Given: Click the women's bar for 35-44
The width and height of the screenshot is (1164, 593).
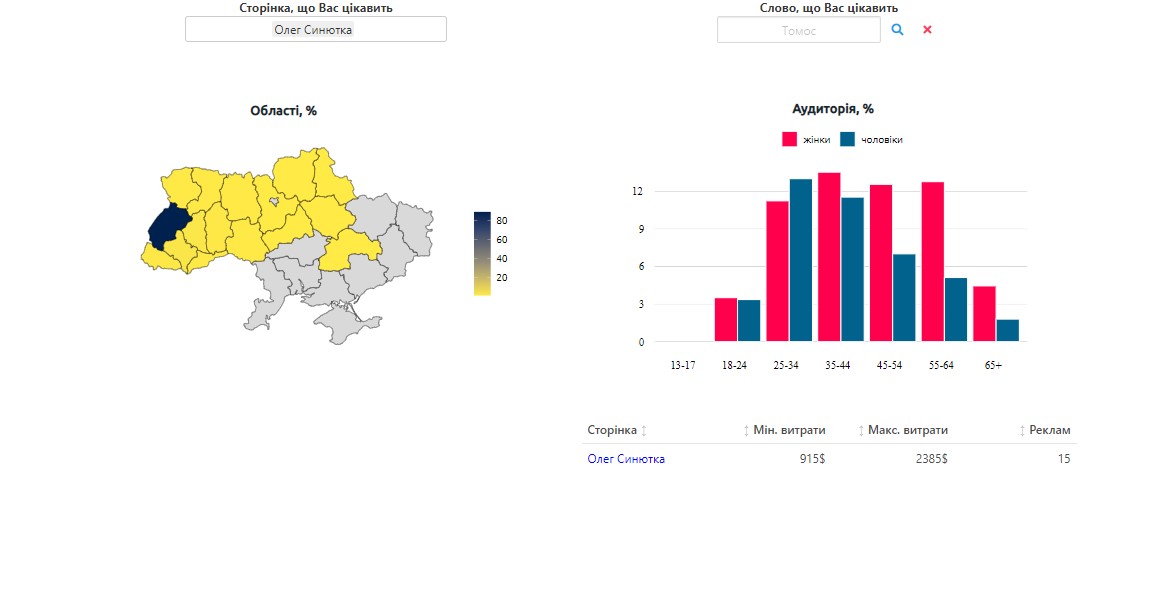Looking at the screenshot, I should coord(829,257).
